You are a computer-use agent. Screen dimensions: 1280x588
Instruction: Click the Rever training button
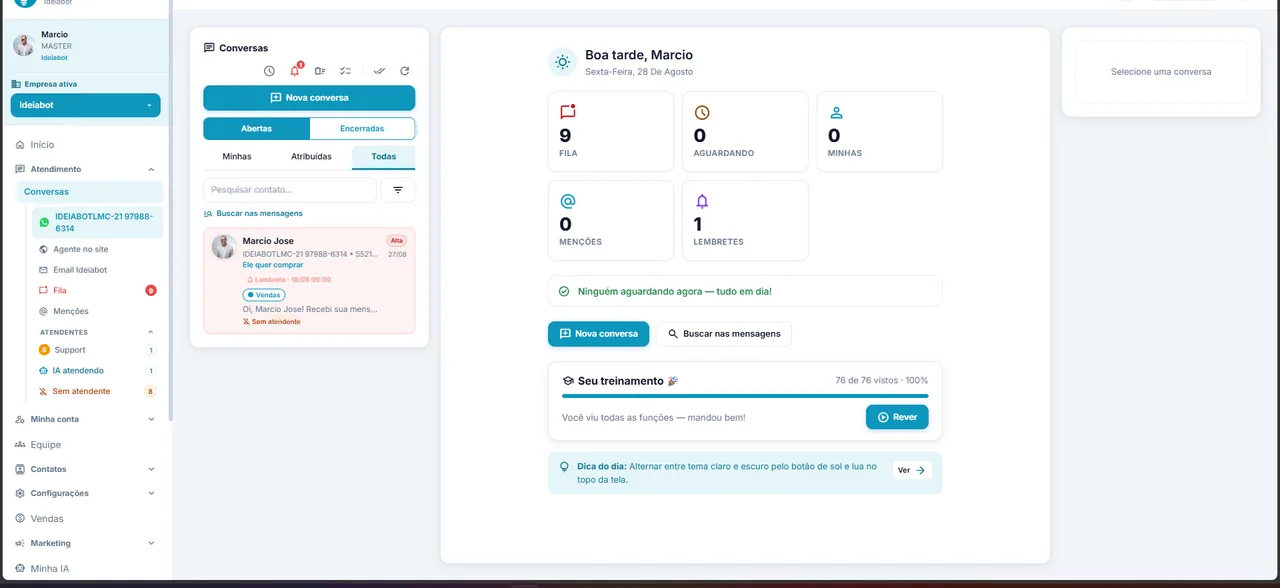897,417
